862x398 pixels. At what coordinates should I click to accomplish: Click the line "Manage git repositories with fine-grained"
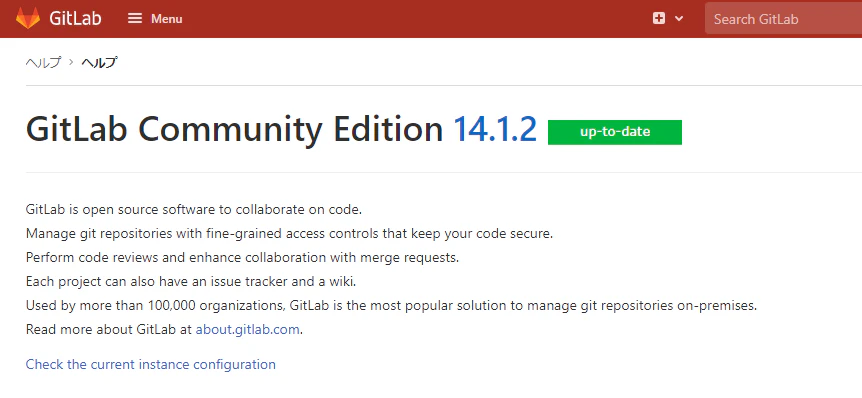tap(289, 234)
